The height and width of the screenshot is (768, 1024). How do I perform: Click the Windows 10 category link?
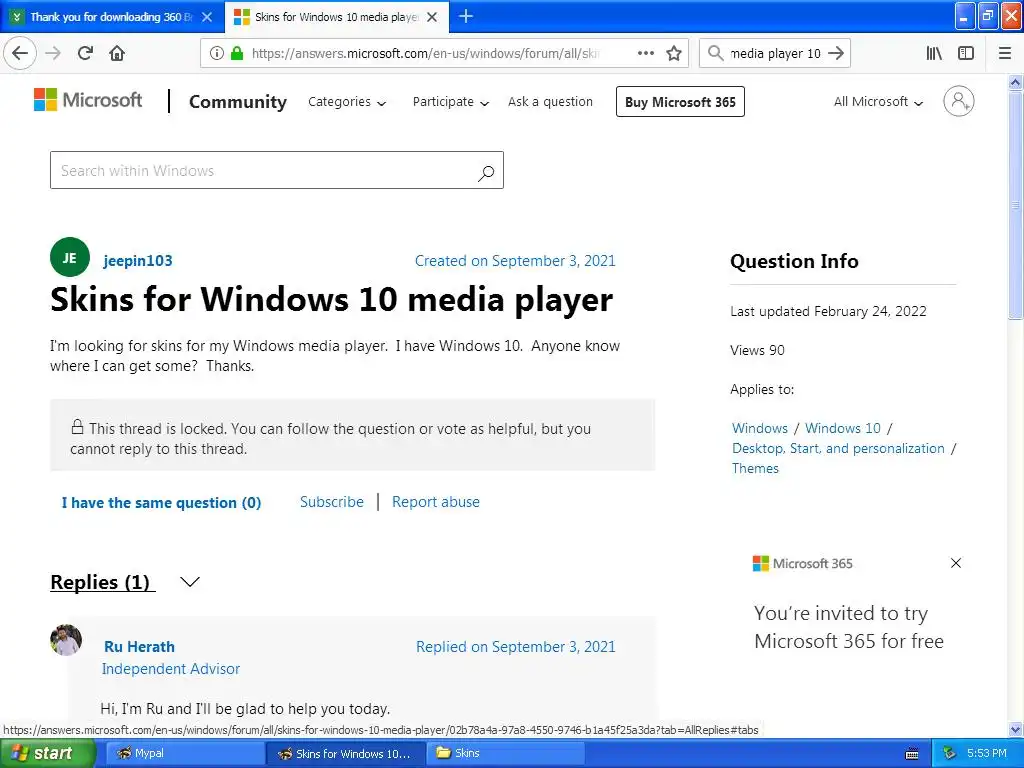(842, 428)
